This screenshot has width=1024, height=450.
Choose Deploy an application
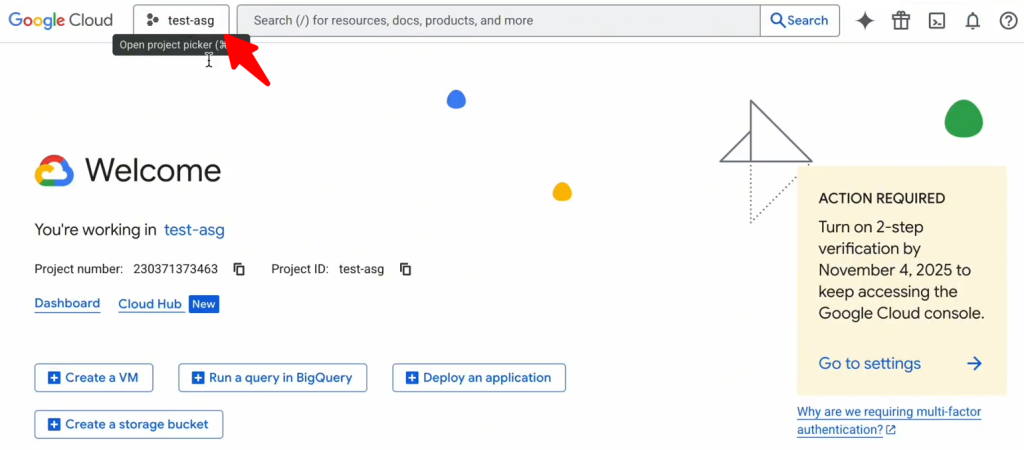479,378
